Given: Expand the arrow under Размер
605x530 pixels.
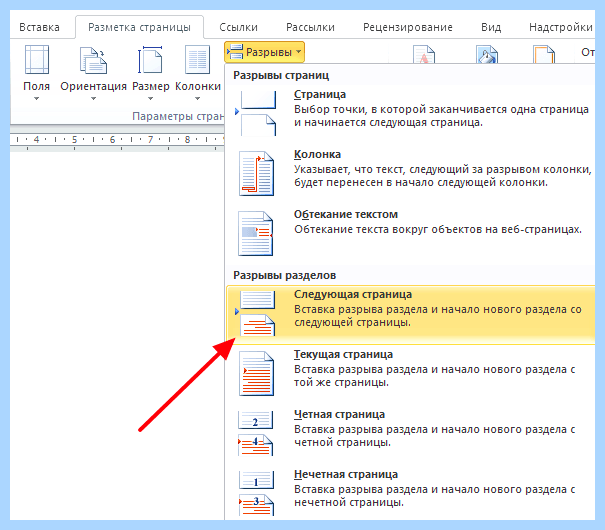Looking at the screenshot, I should 150,99.
